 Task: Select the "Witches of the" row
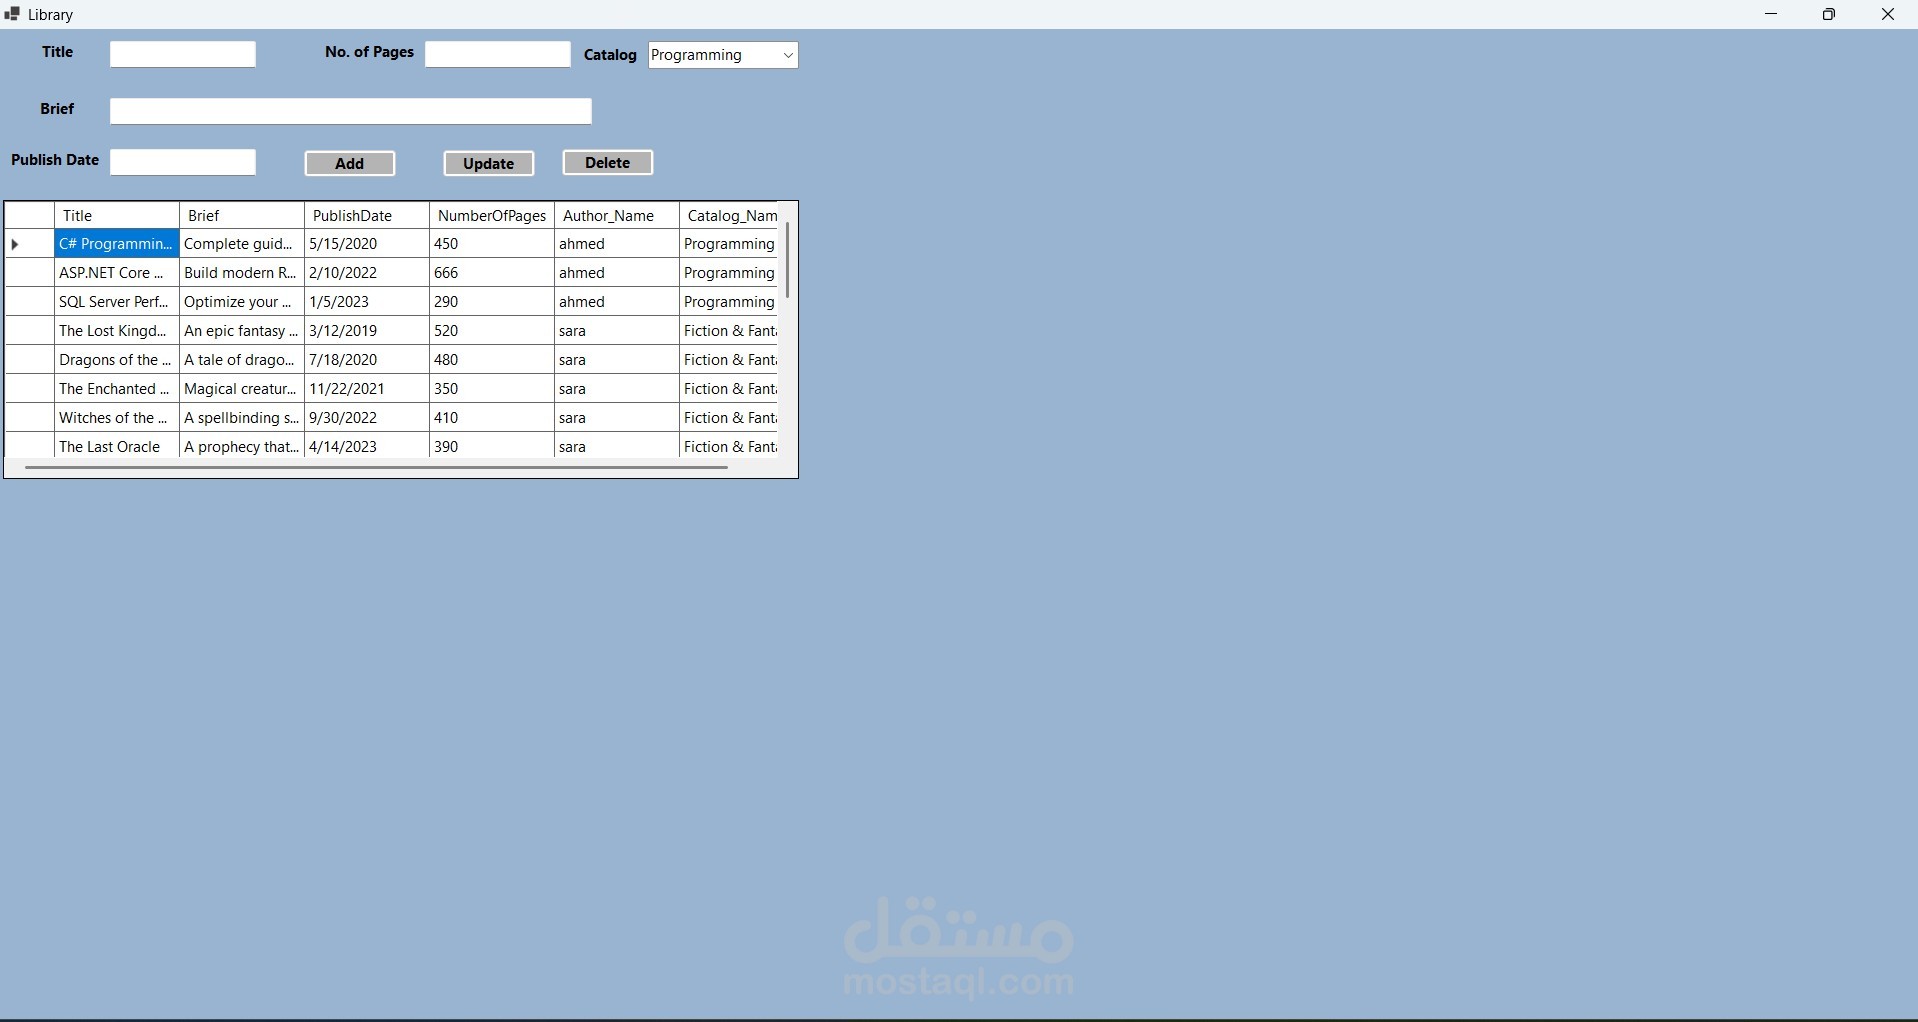(x=113, y=417)
